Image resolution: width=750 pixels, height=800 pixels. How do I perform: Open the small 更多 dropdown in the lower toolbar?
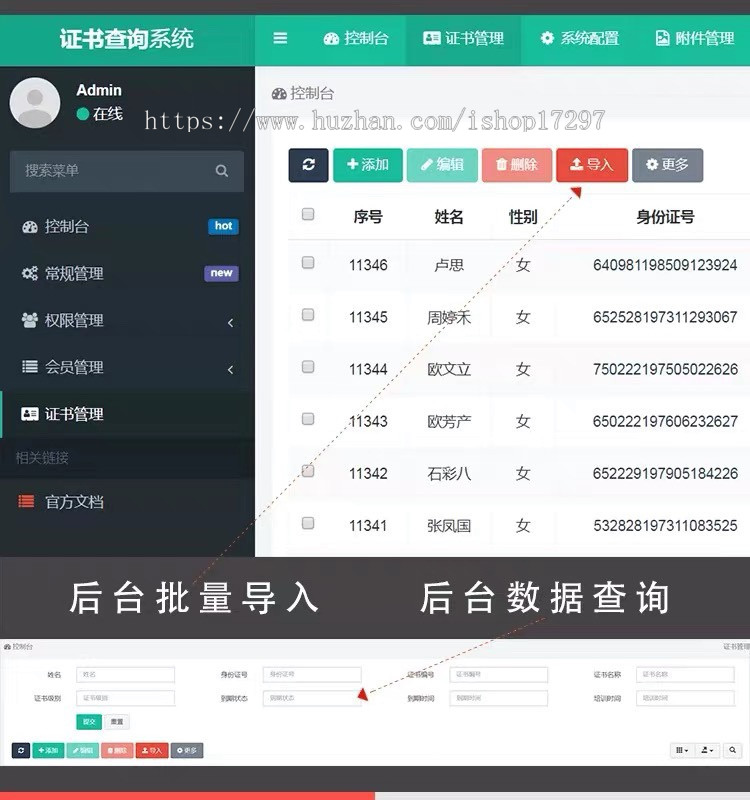click(187, 751)
